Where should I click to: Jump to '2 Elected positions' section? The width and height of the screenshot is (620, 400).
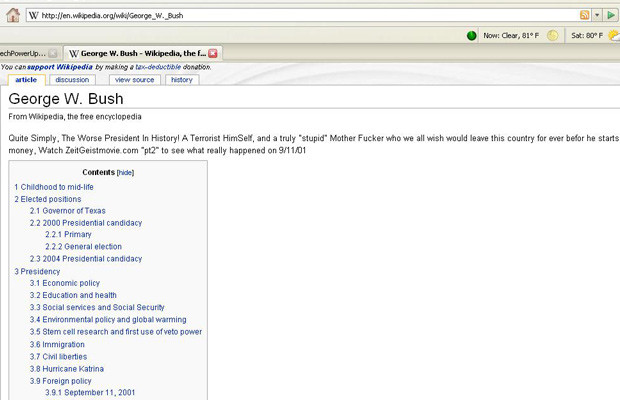48,199
